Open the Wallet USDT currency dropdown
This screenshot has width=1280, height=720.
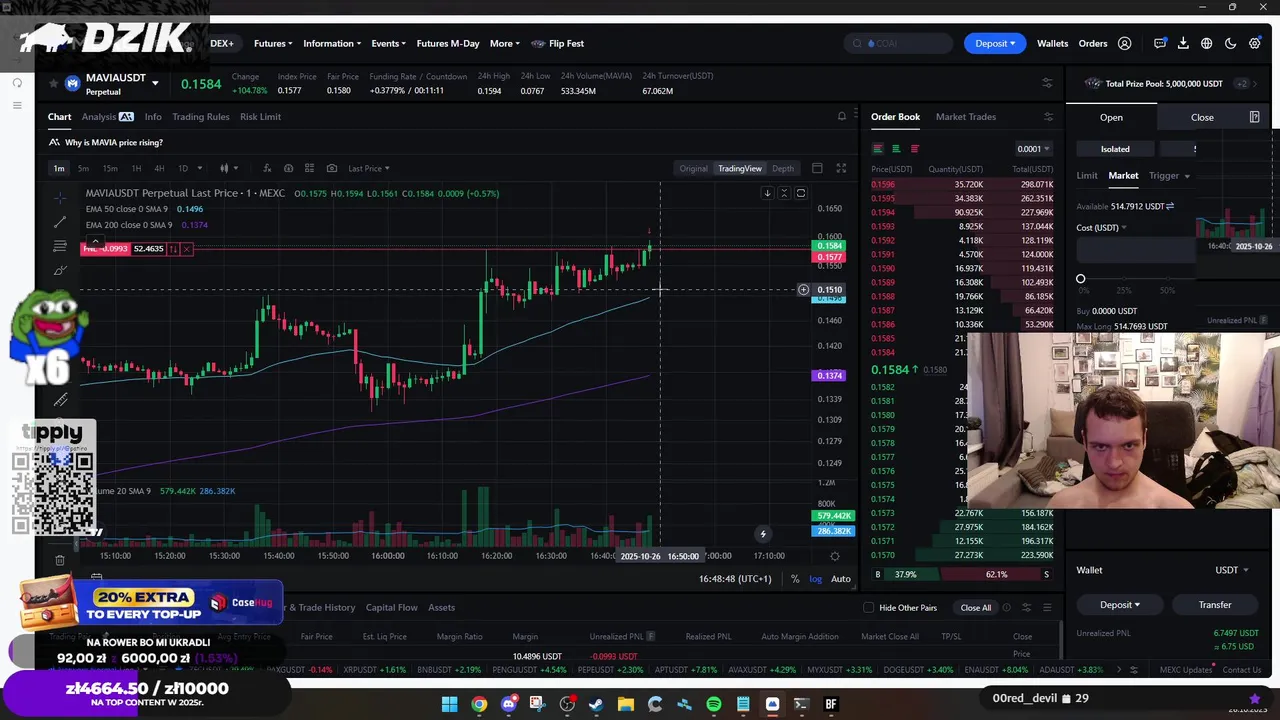(x=1231, y=570)
